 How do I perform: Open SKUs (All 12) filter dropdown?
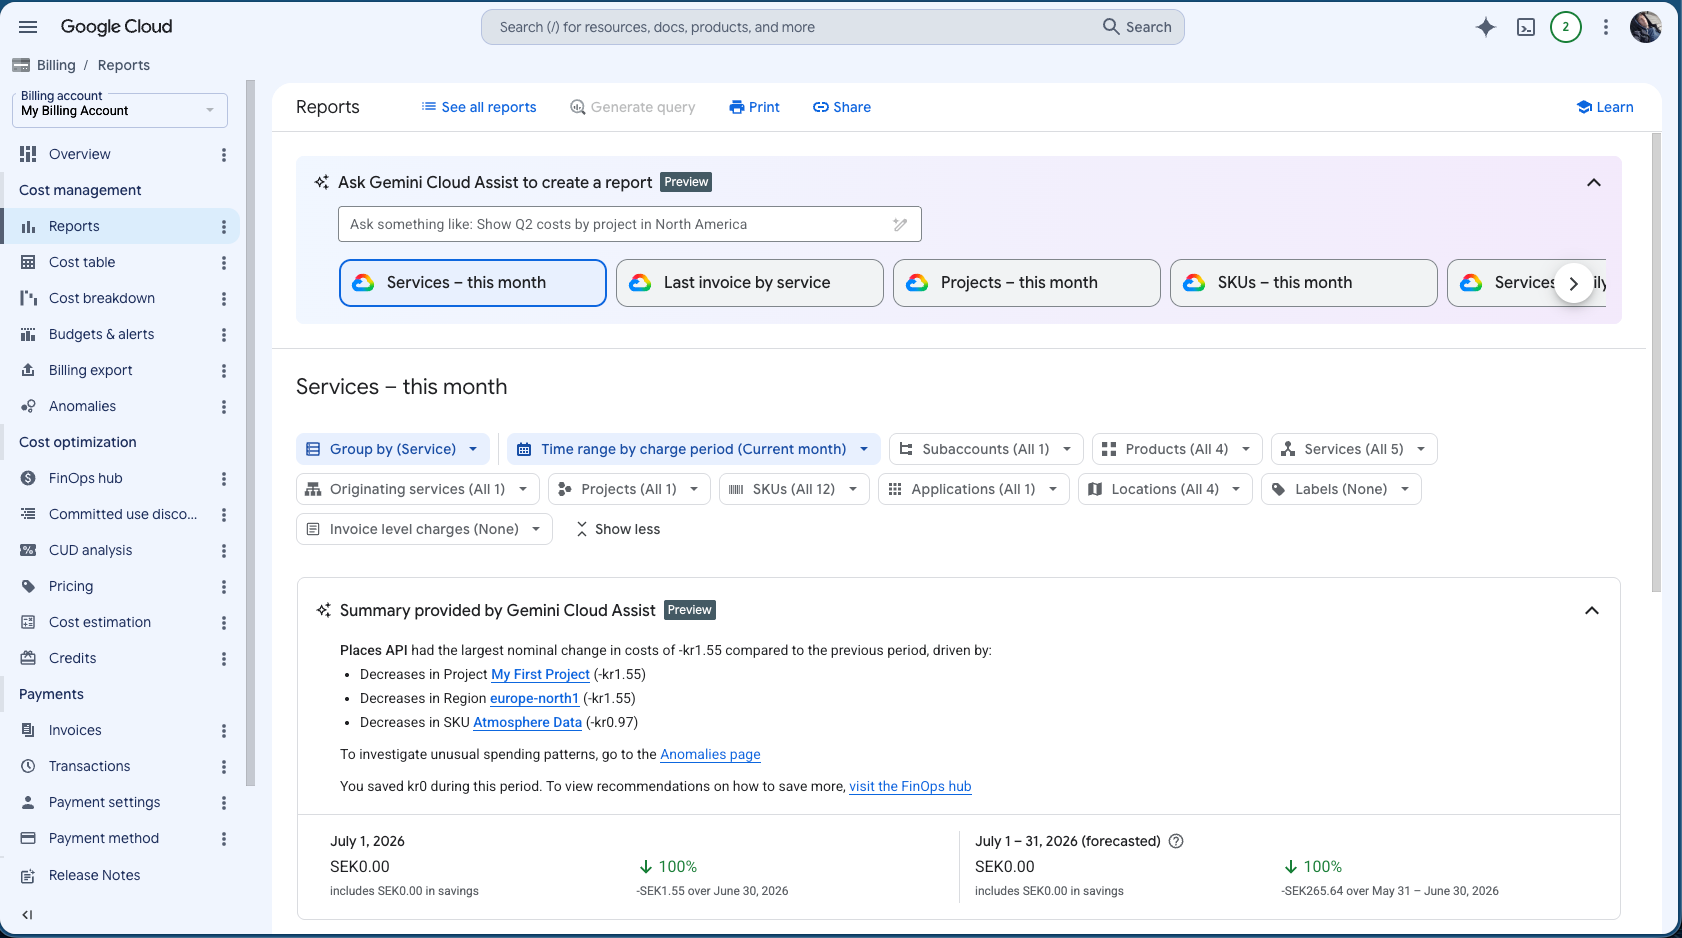(794, 489)
